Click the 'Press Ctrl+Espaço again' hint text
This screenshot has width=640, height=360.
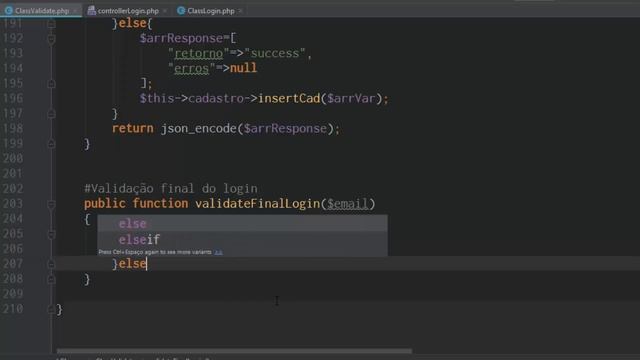[x=155, y=252]
